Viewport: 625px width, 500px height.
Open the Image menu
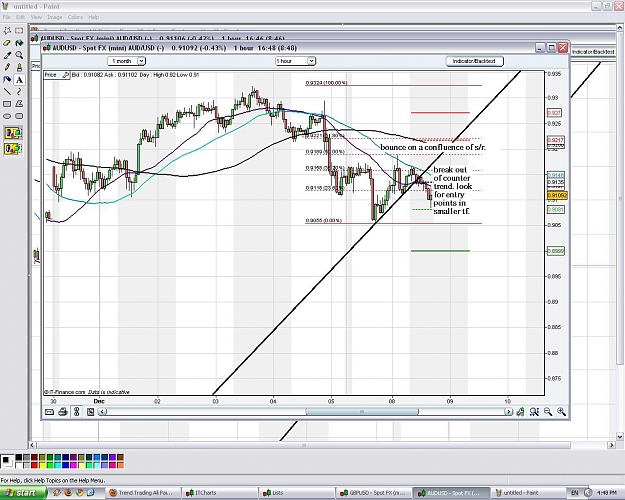[x=55, y=17]
